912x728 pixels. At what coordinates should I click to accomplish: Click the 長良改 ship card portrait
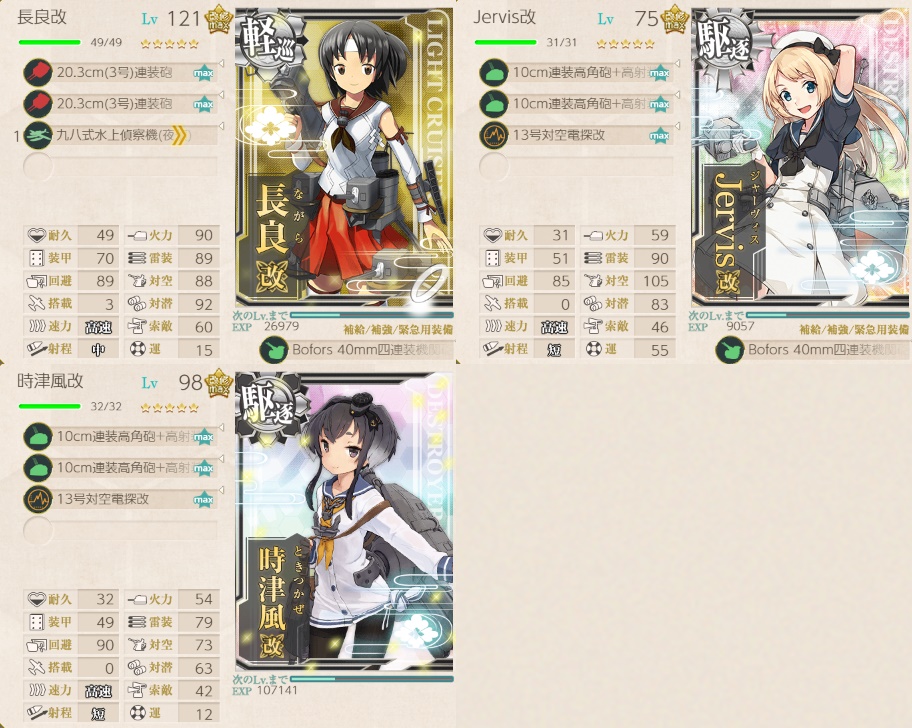click(x=344, y=157)
